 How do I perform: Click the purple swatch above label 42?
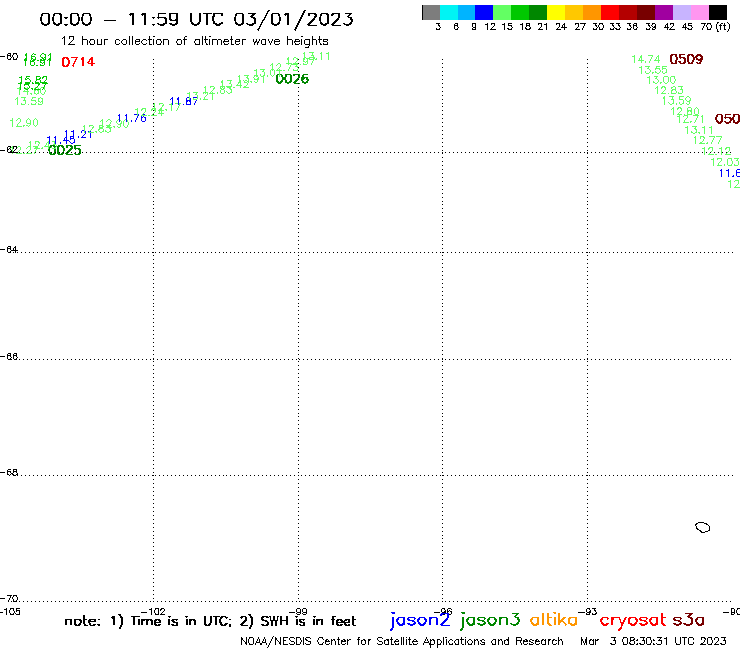tap(664, 12)
